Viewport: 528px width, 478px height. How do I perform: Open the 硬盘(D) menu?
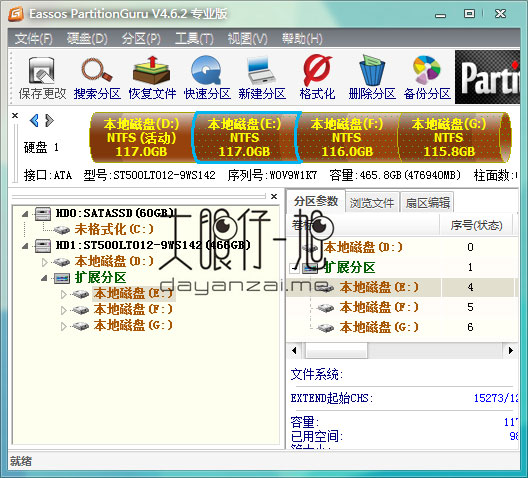pyautogui.click(x=87, y=39)
